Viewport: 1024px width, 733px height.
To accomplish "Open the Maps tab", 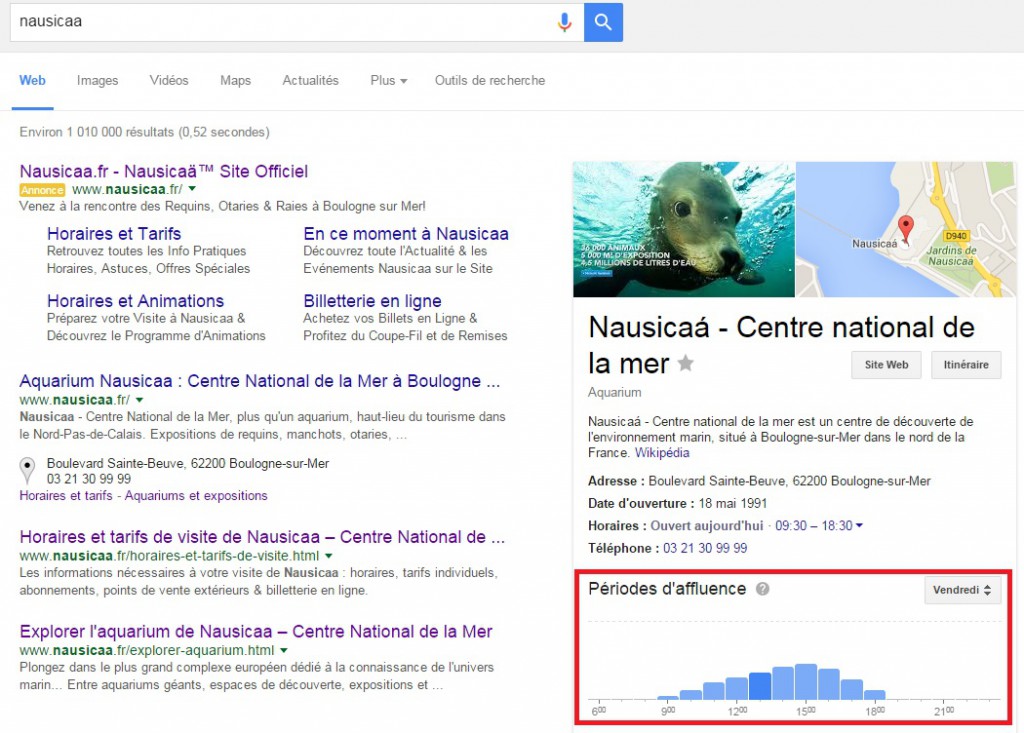I will pyautogui.click(x=235, y=80).
